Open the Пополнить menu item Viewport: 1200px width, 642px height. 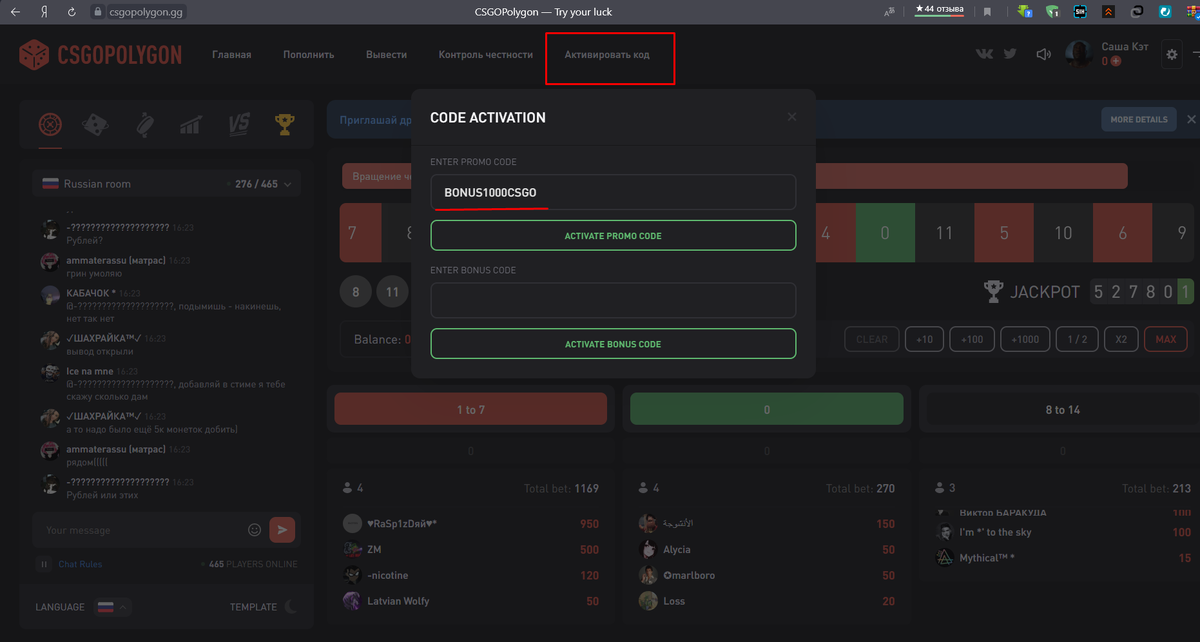308,55
